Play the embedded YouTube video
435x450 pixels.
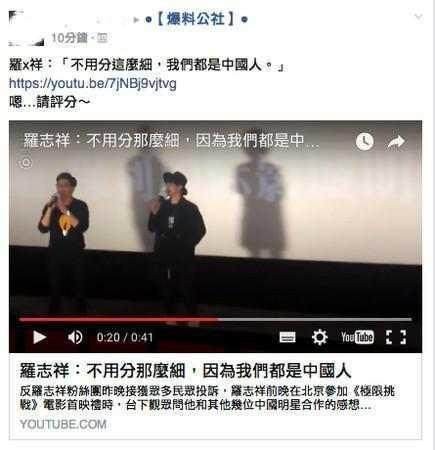(x=40, y=337)
